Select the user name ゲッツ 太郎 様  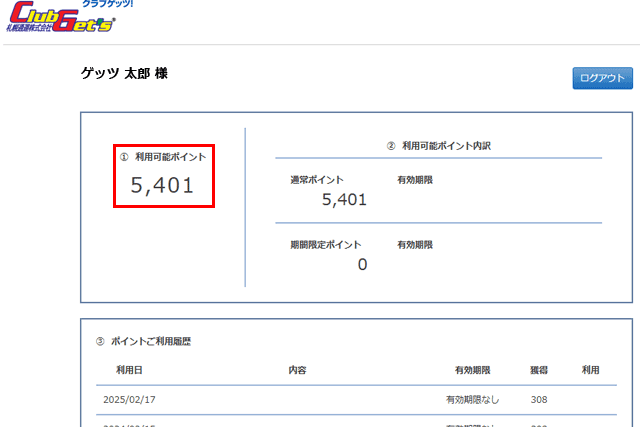124,74
